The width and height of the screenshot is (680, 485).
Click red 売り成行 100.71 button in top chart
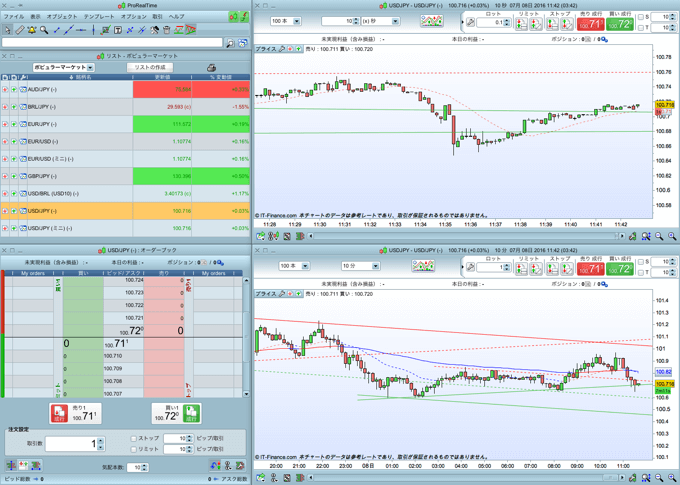pos(591,24)
